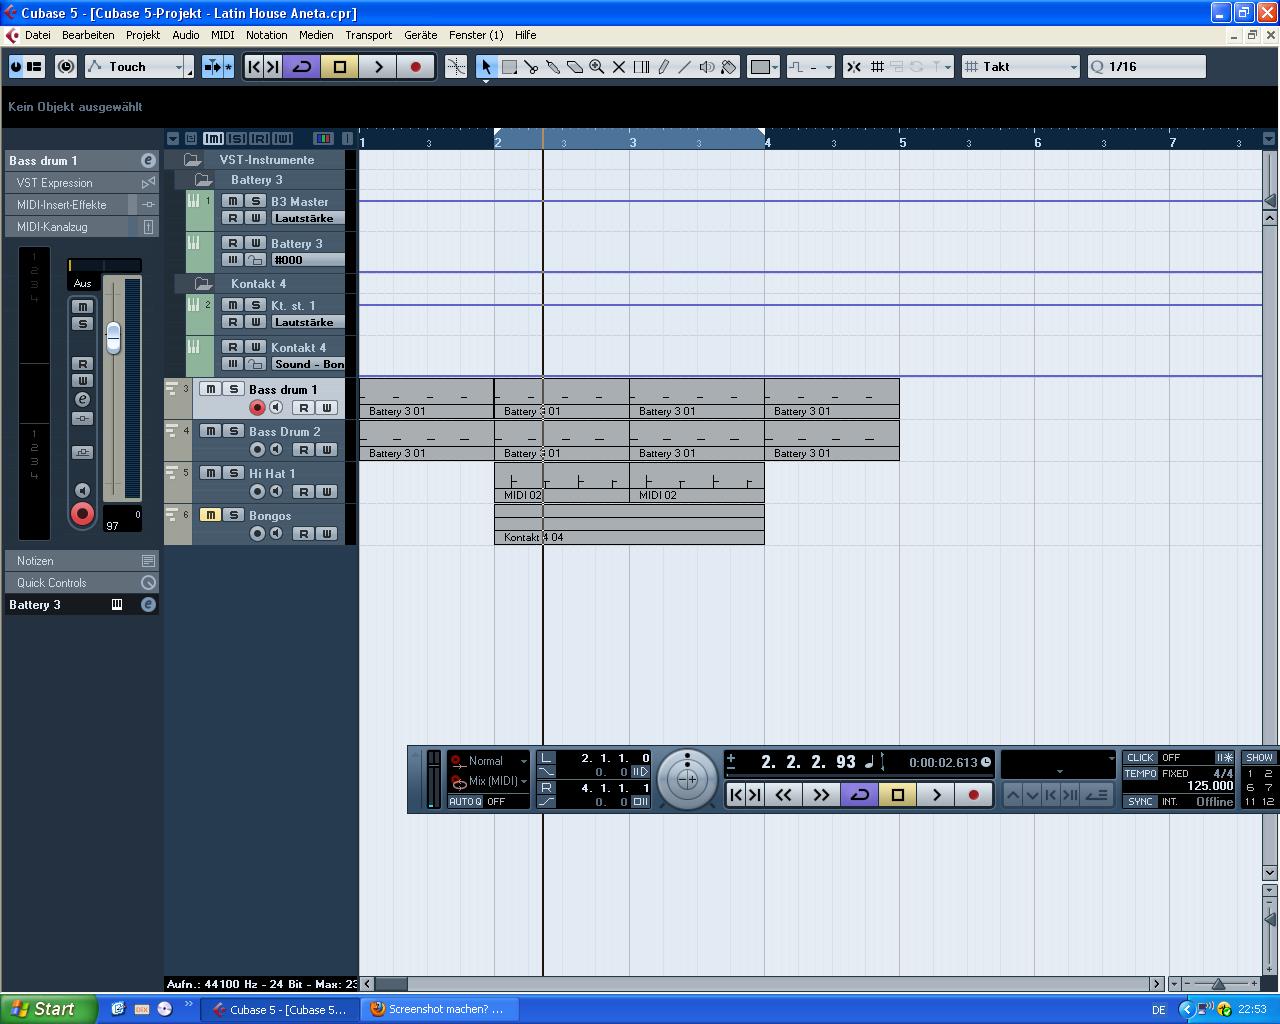
Task: Adjust the inspector volume fader handle
Action: (x=113, y=337)
